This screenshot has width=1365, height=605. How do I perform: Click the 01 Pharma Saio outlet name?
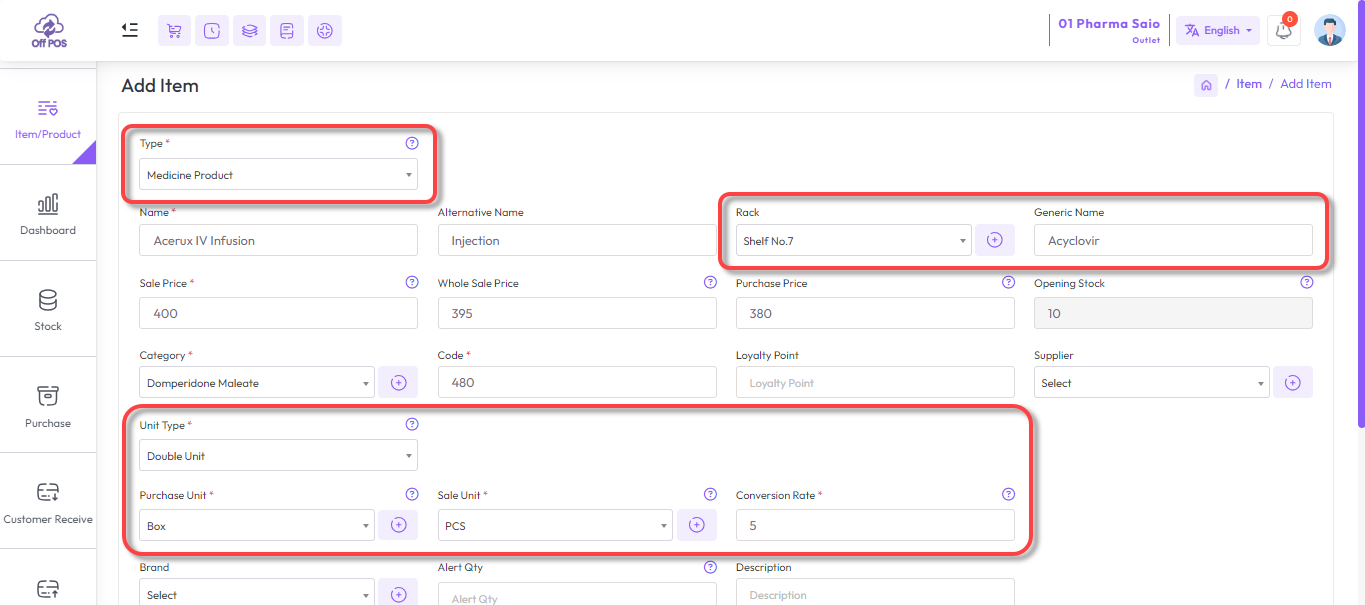click(1109, 24)
